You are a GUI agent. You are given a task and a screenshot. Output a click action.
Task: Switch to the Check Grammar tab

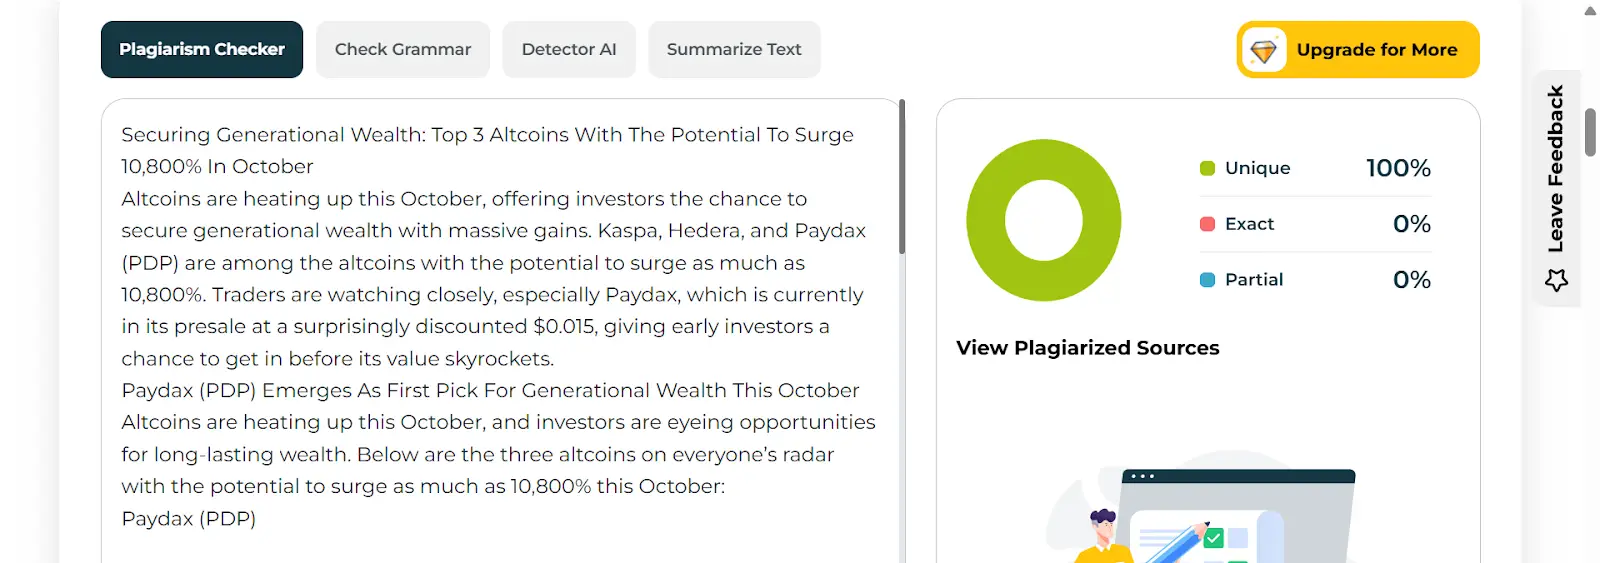pyautogui.click(x=403, y=50)
